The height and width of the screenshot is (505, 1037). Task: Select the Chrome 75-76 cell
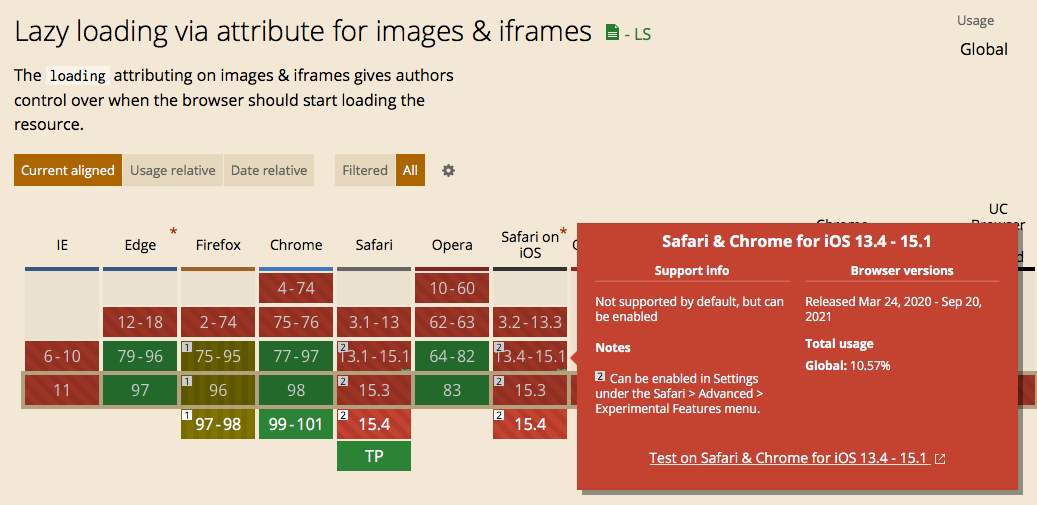click(x=296, y=323)
